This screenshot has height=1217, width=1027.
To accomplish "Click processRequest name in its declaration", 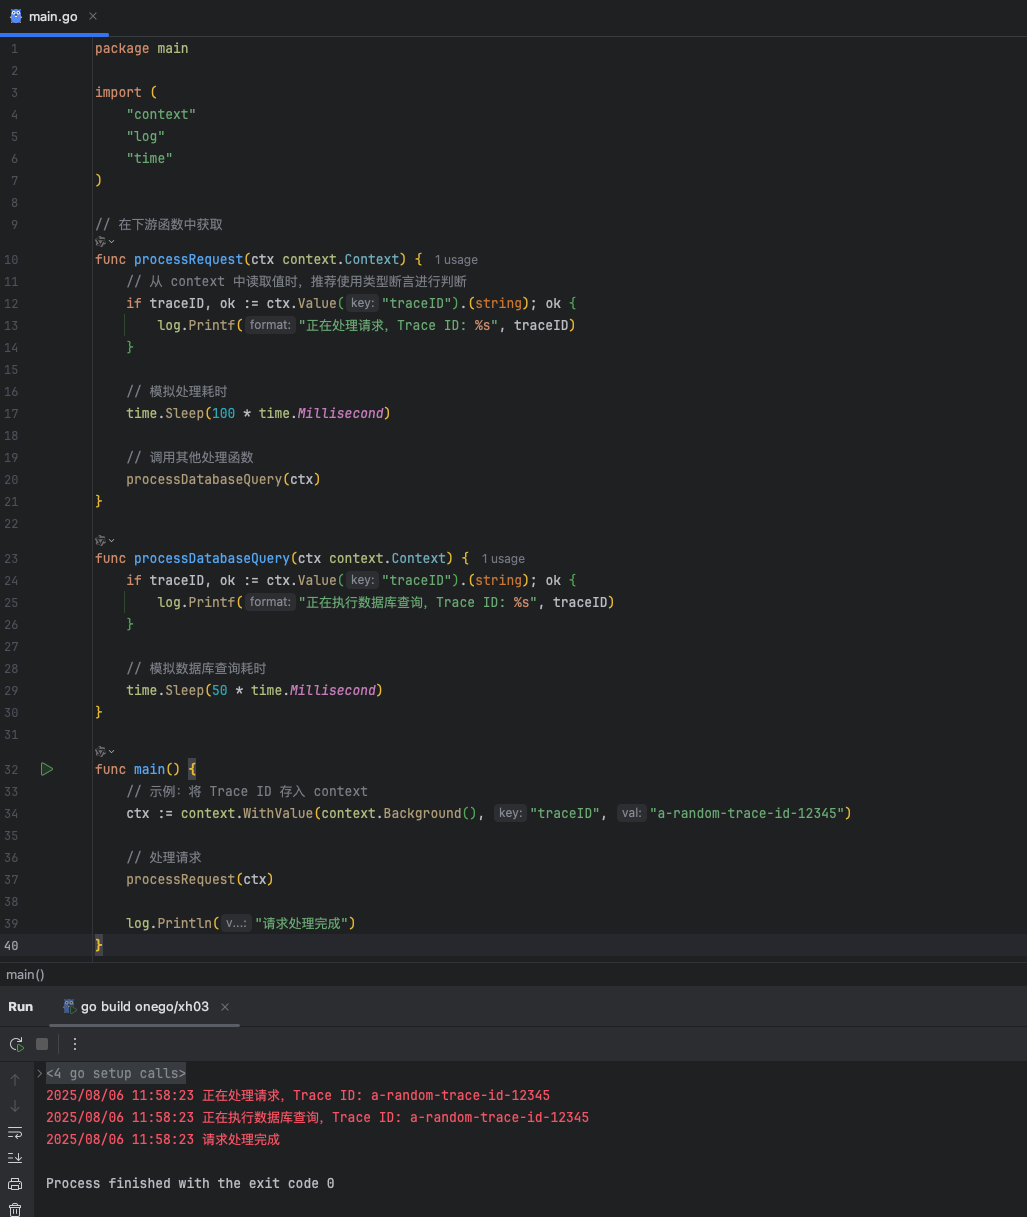I will tap(188, 259).
